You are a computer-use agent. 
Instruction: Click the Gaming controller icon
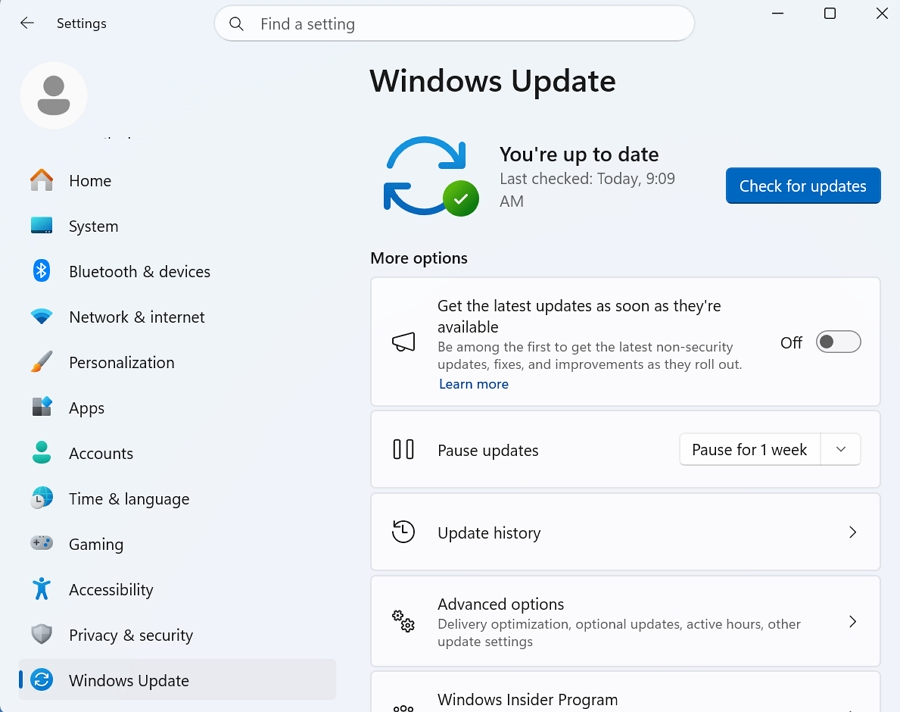point(42,544)
